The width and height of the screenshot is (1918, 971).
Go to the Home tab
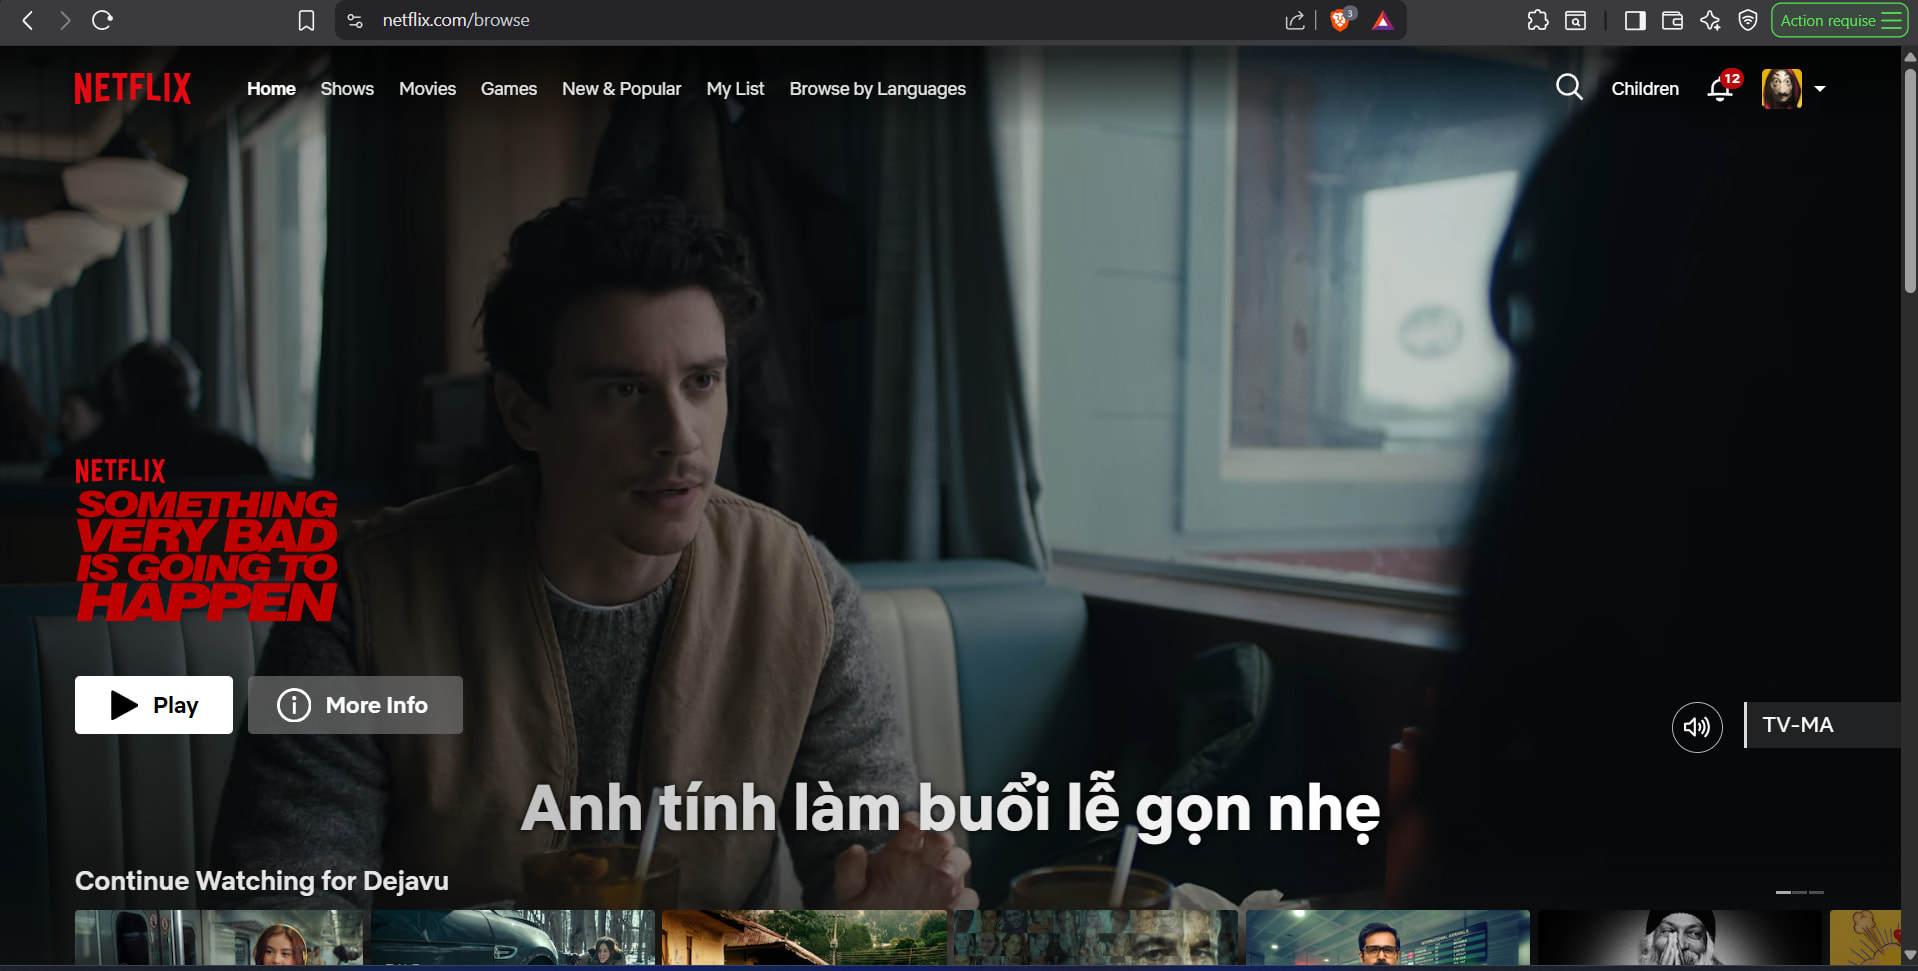click(271, 89)
